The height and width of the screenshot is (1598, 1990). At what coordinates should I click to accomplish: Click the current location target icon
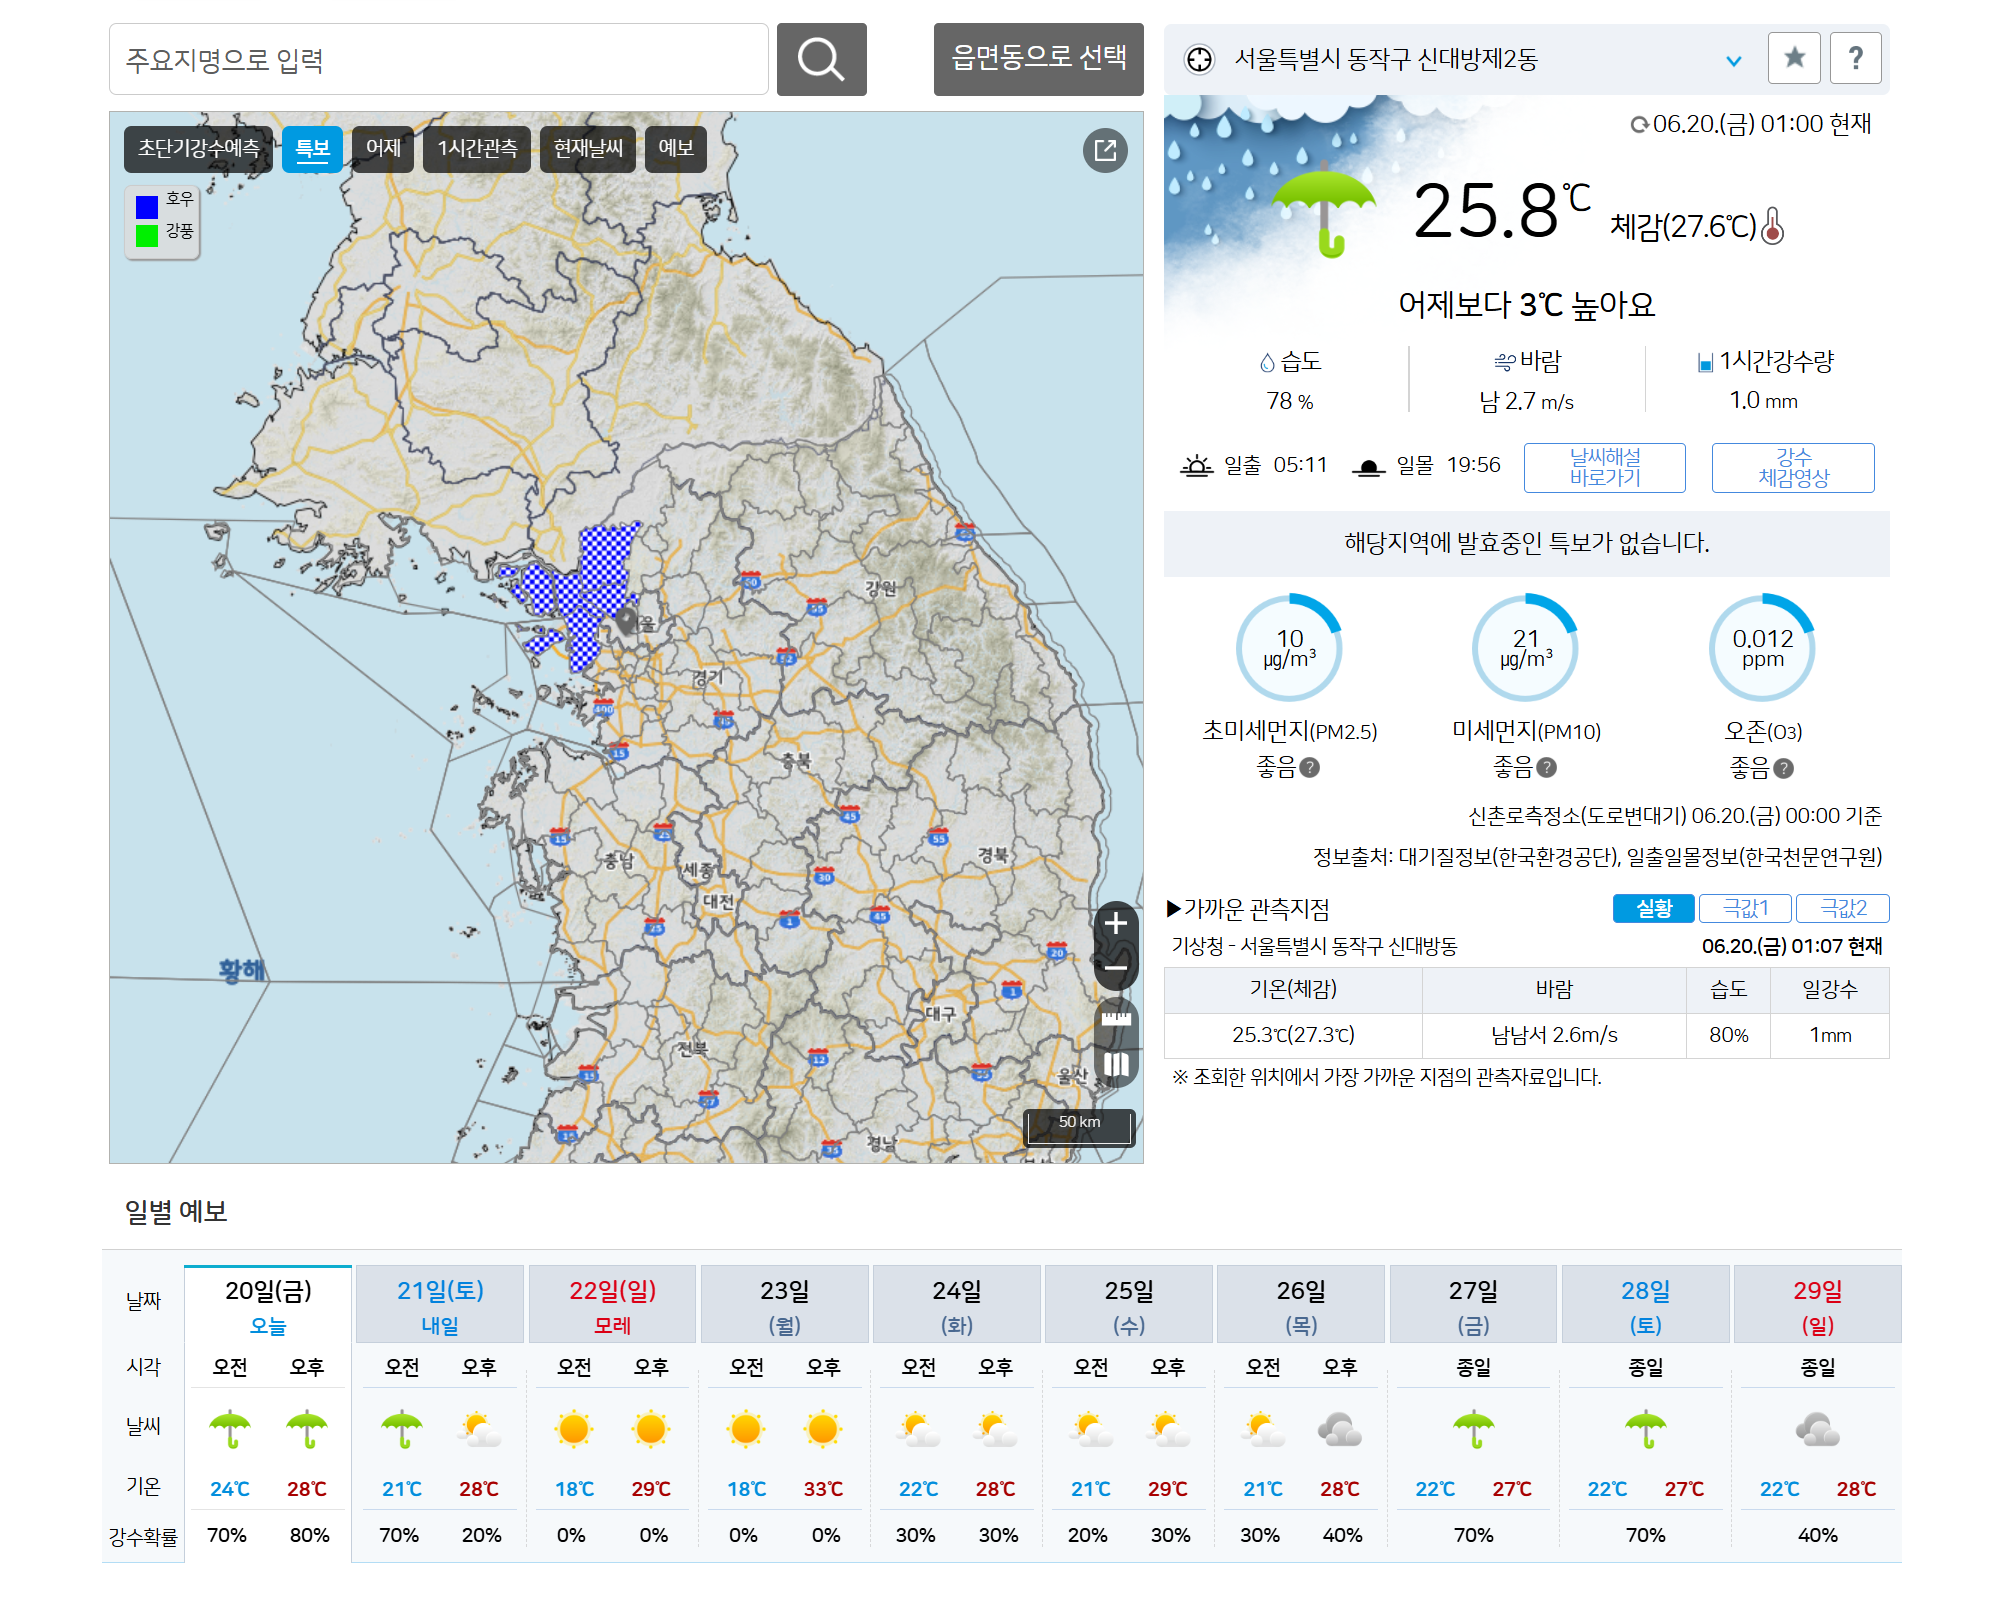click(x=1199, y=59)
